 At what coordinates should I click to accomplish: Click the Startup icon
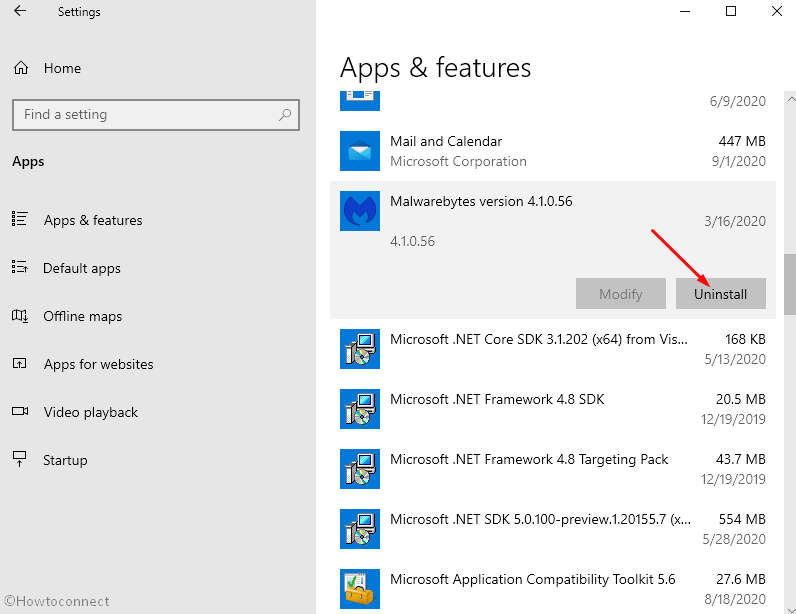[x=20, y=459]
